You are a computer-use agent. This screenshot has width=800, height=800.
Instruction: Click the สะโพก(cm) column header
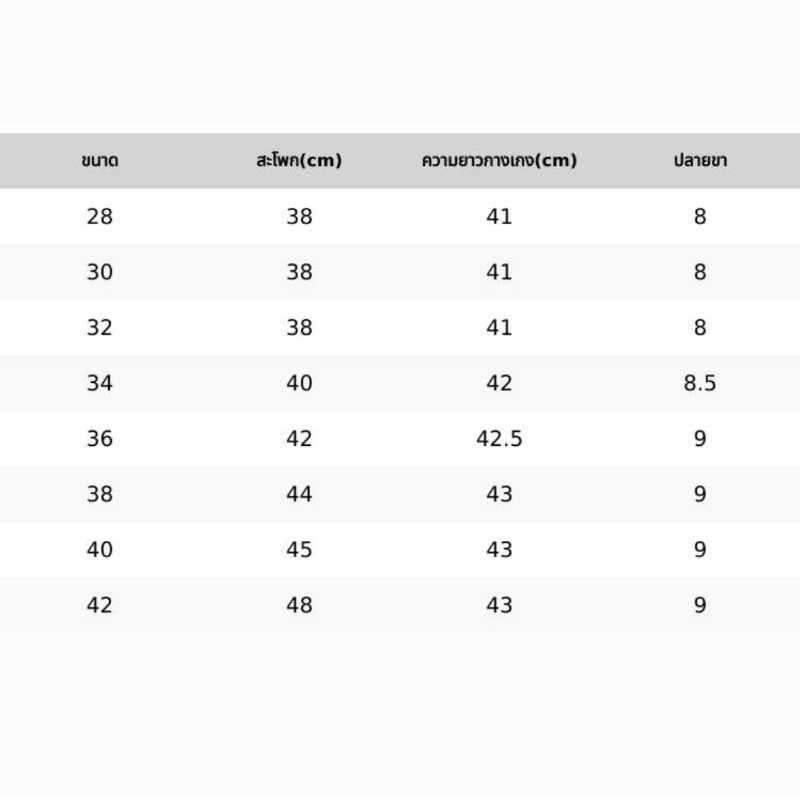click(299, 160)
